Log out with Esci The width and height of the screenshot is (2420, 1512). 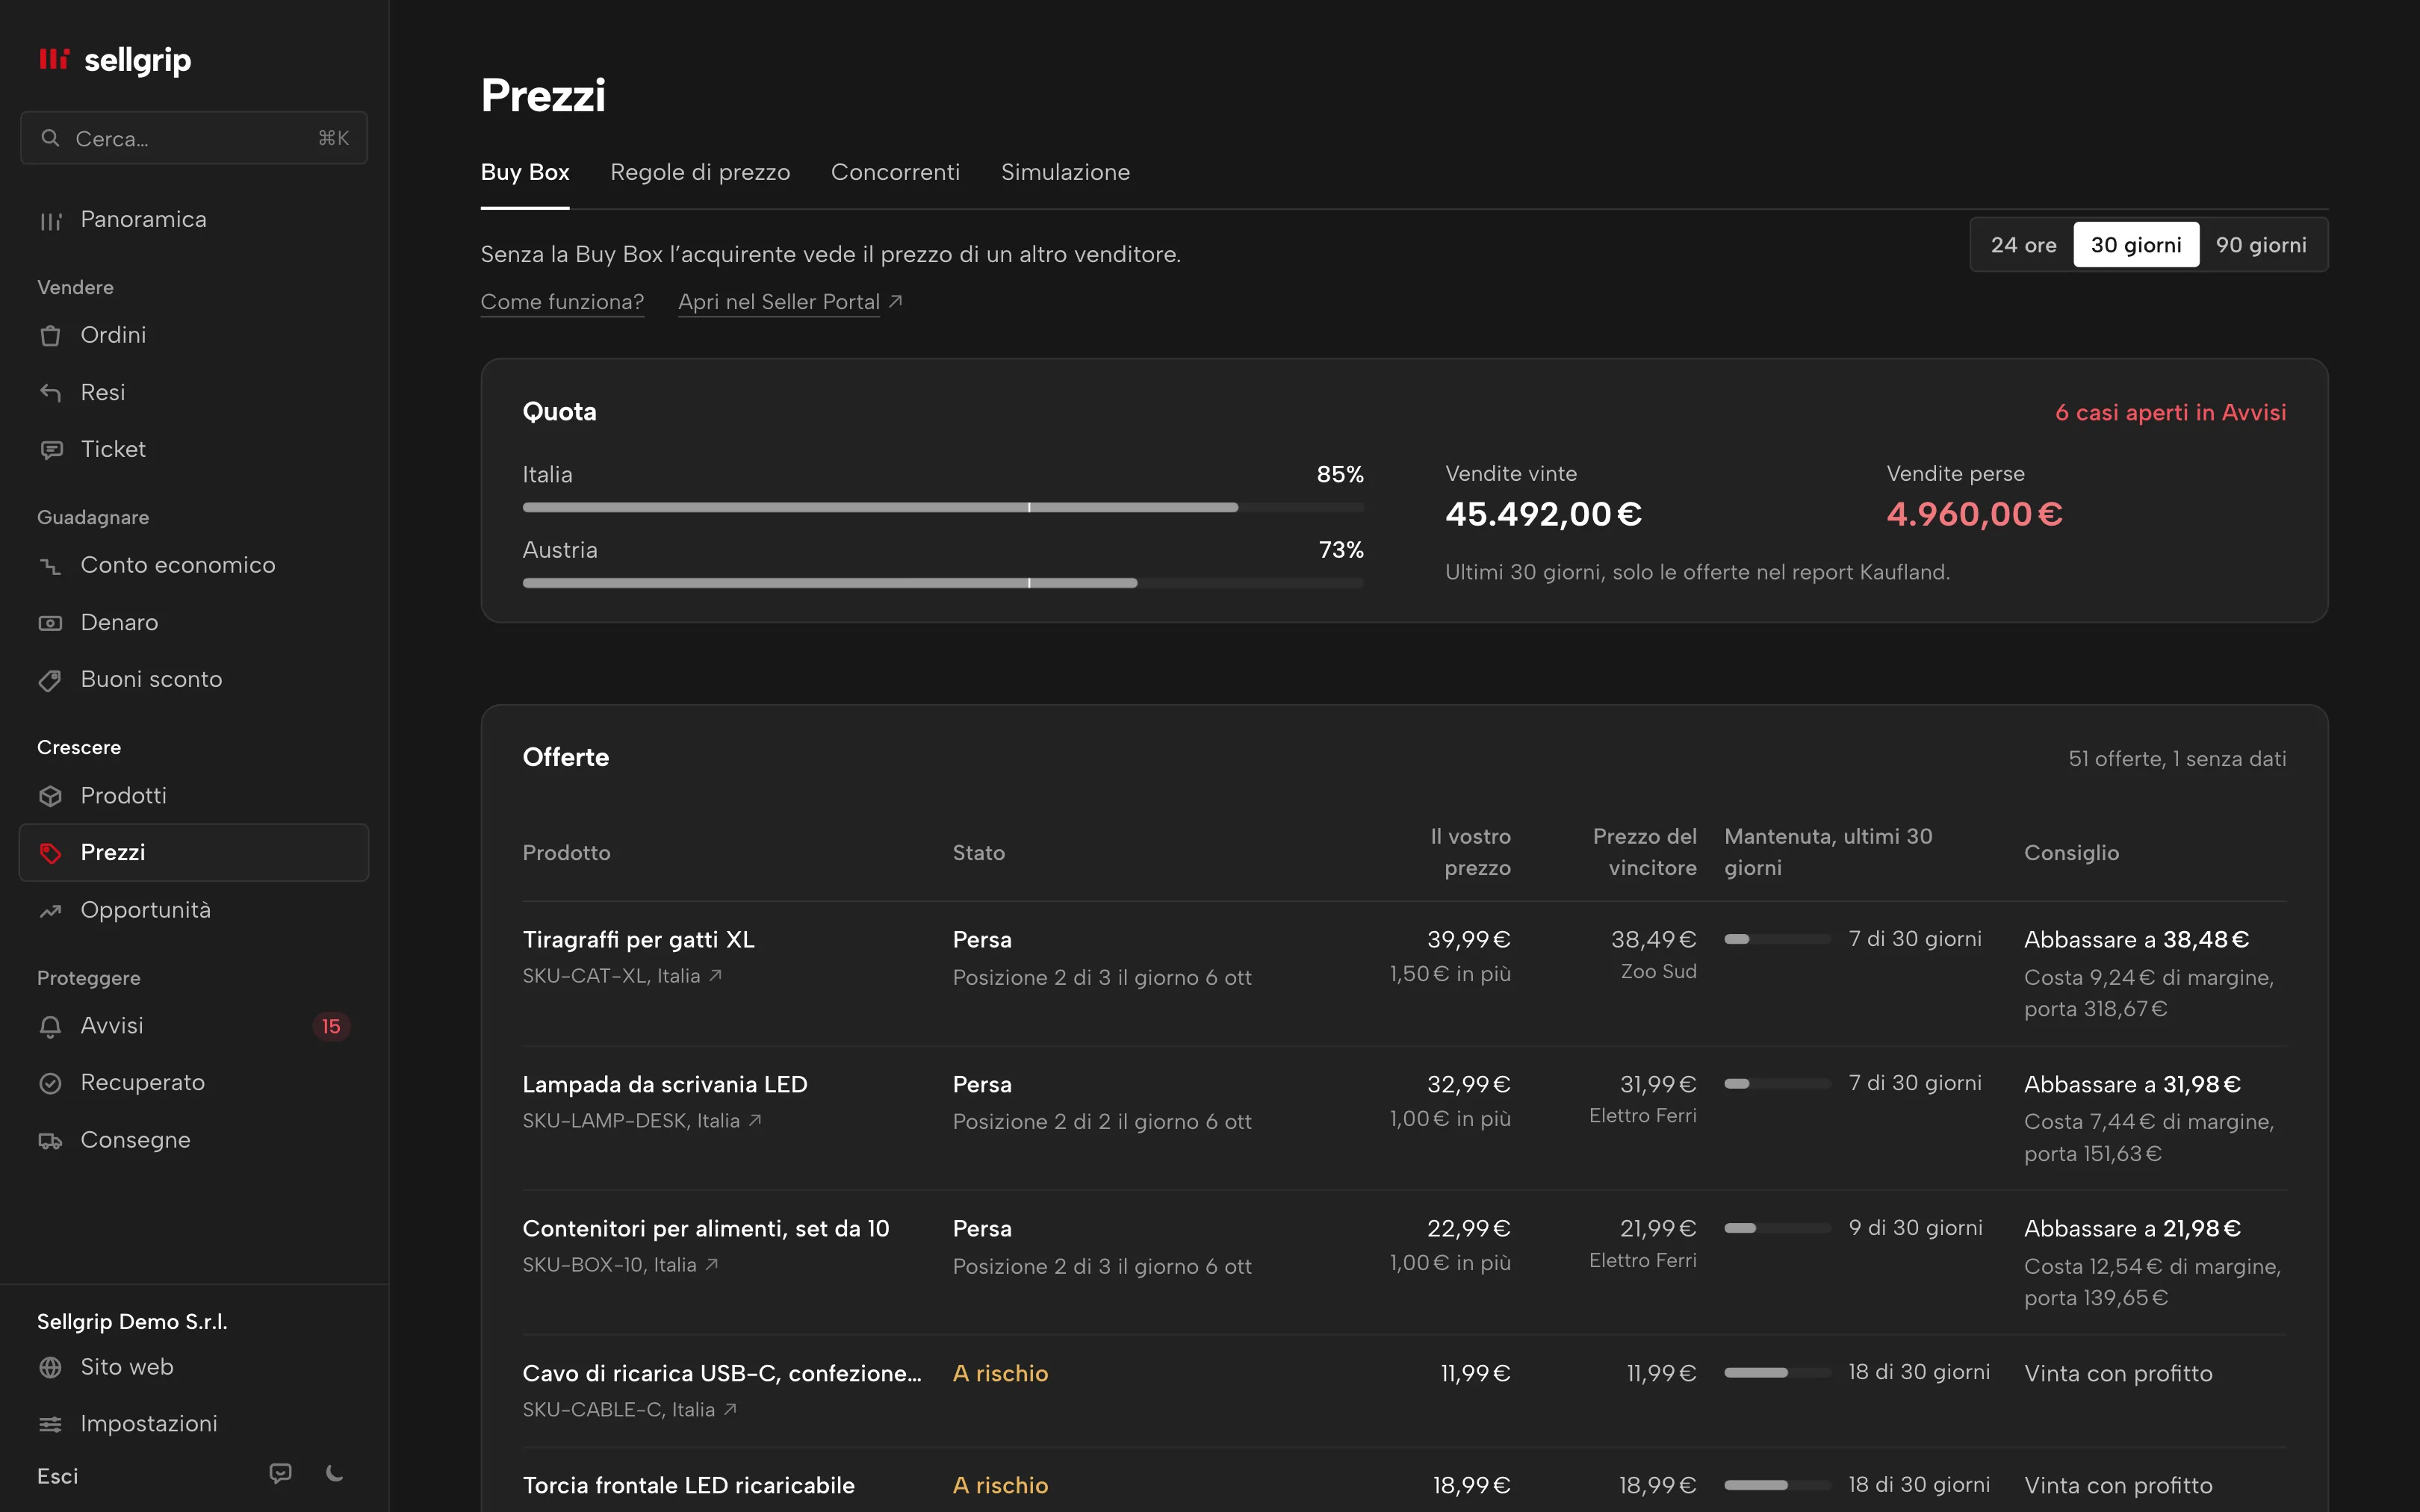coord(58,1476)
